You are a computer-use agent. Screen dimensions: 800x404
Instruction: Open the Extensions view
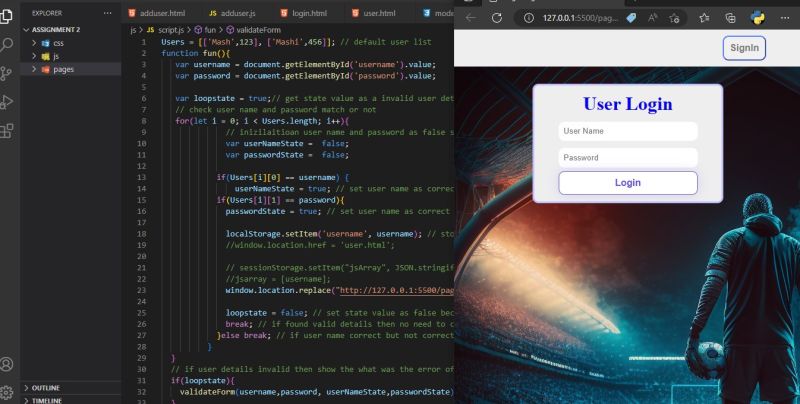tap(7, 131)
